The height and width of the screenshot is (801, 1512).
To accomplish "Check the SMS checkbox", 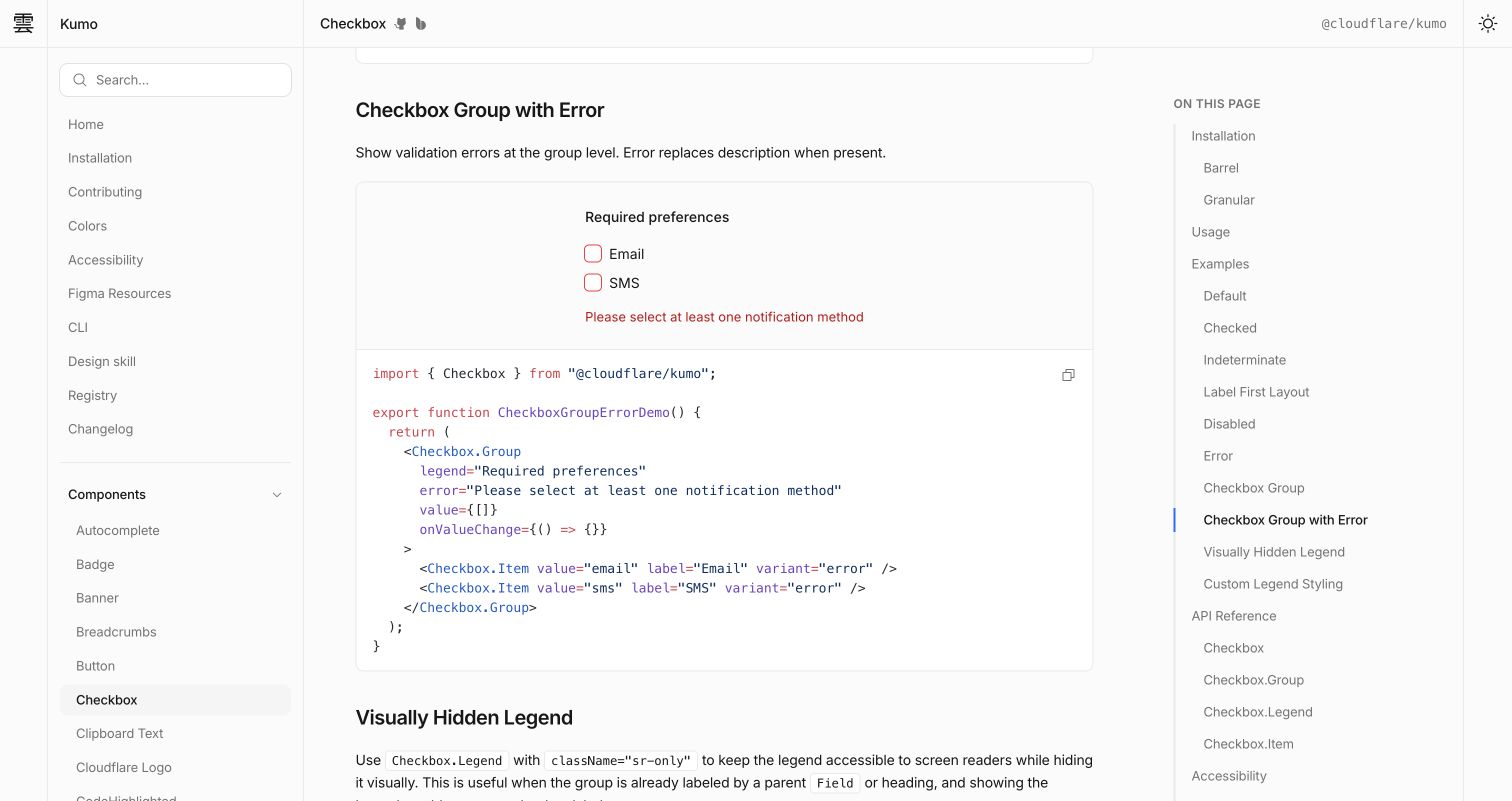I will (x=593, y=283).
